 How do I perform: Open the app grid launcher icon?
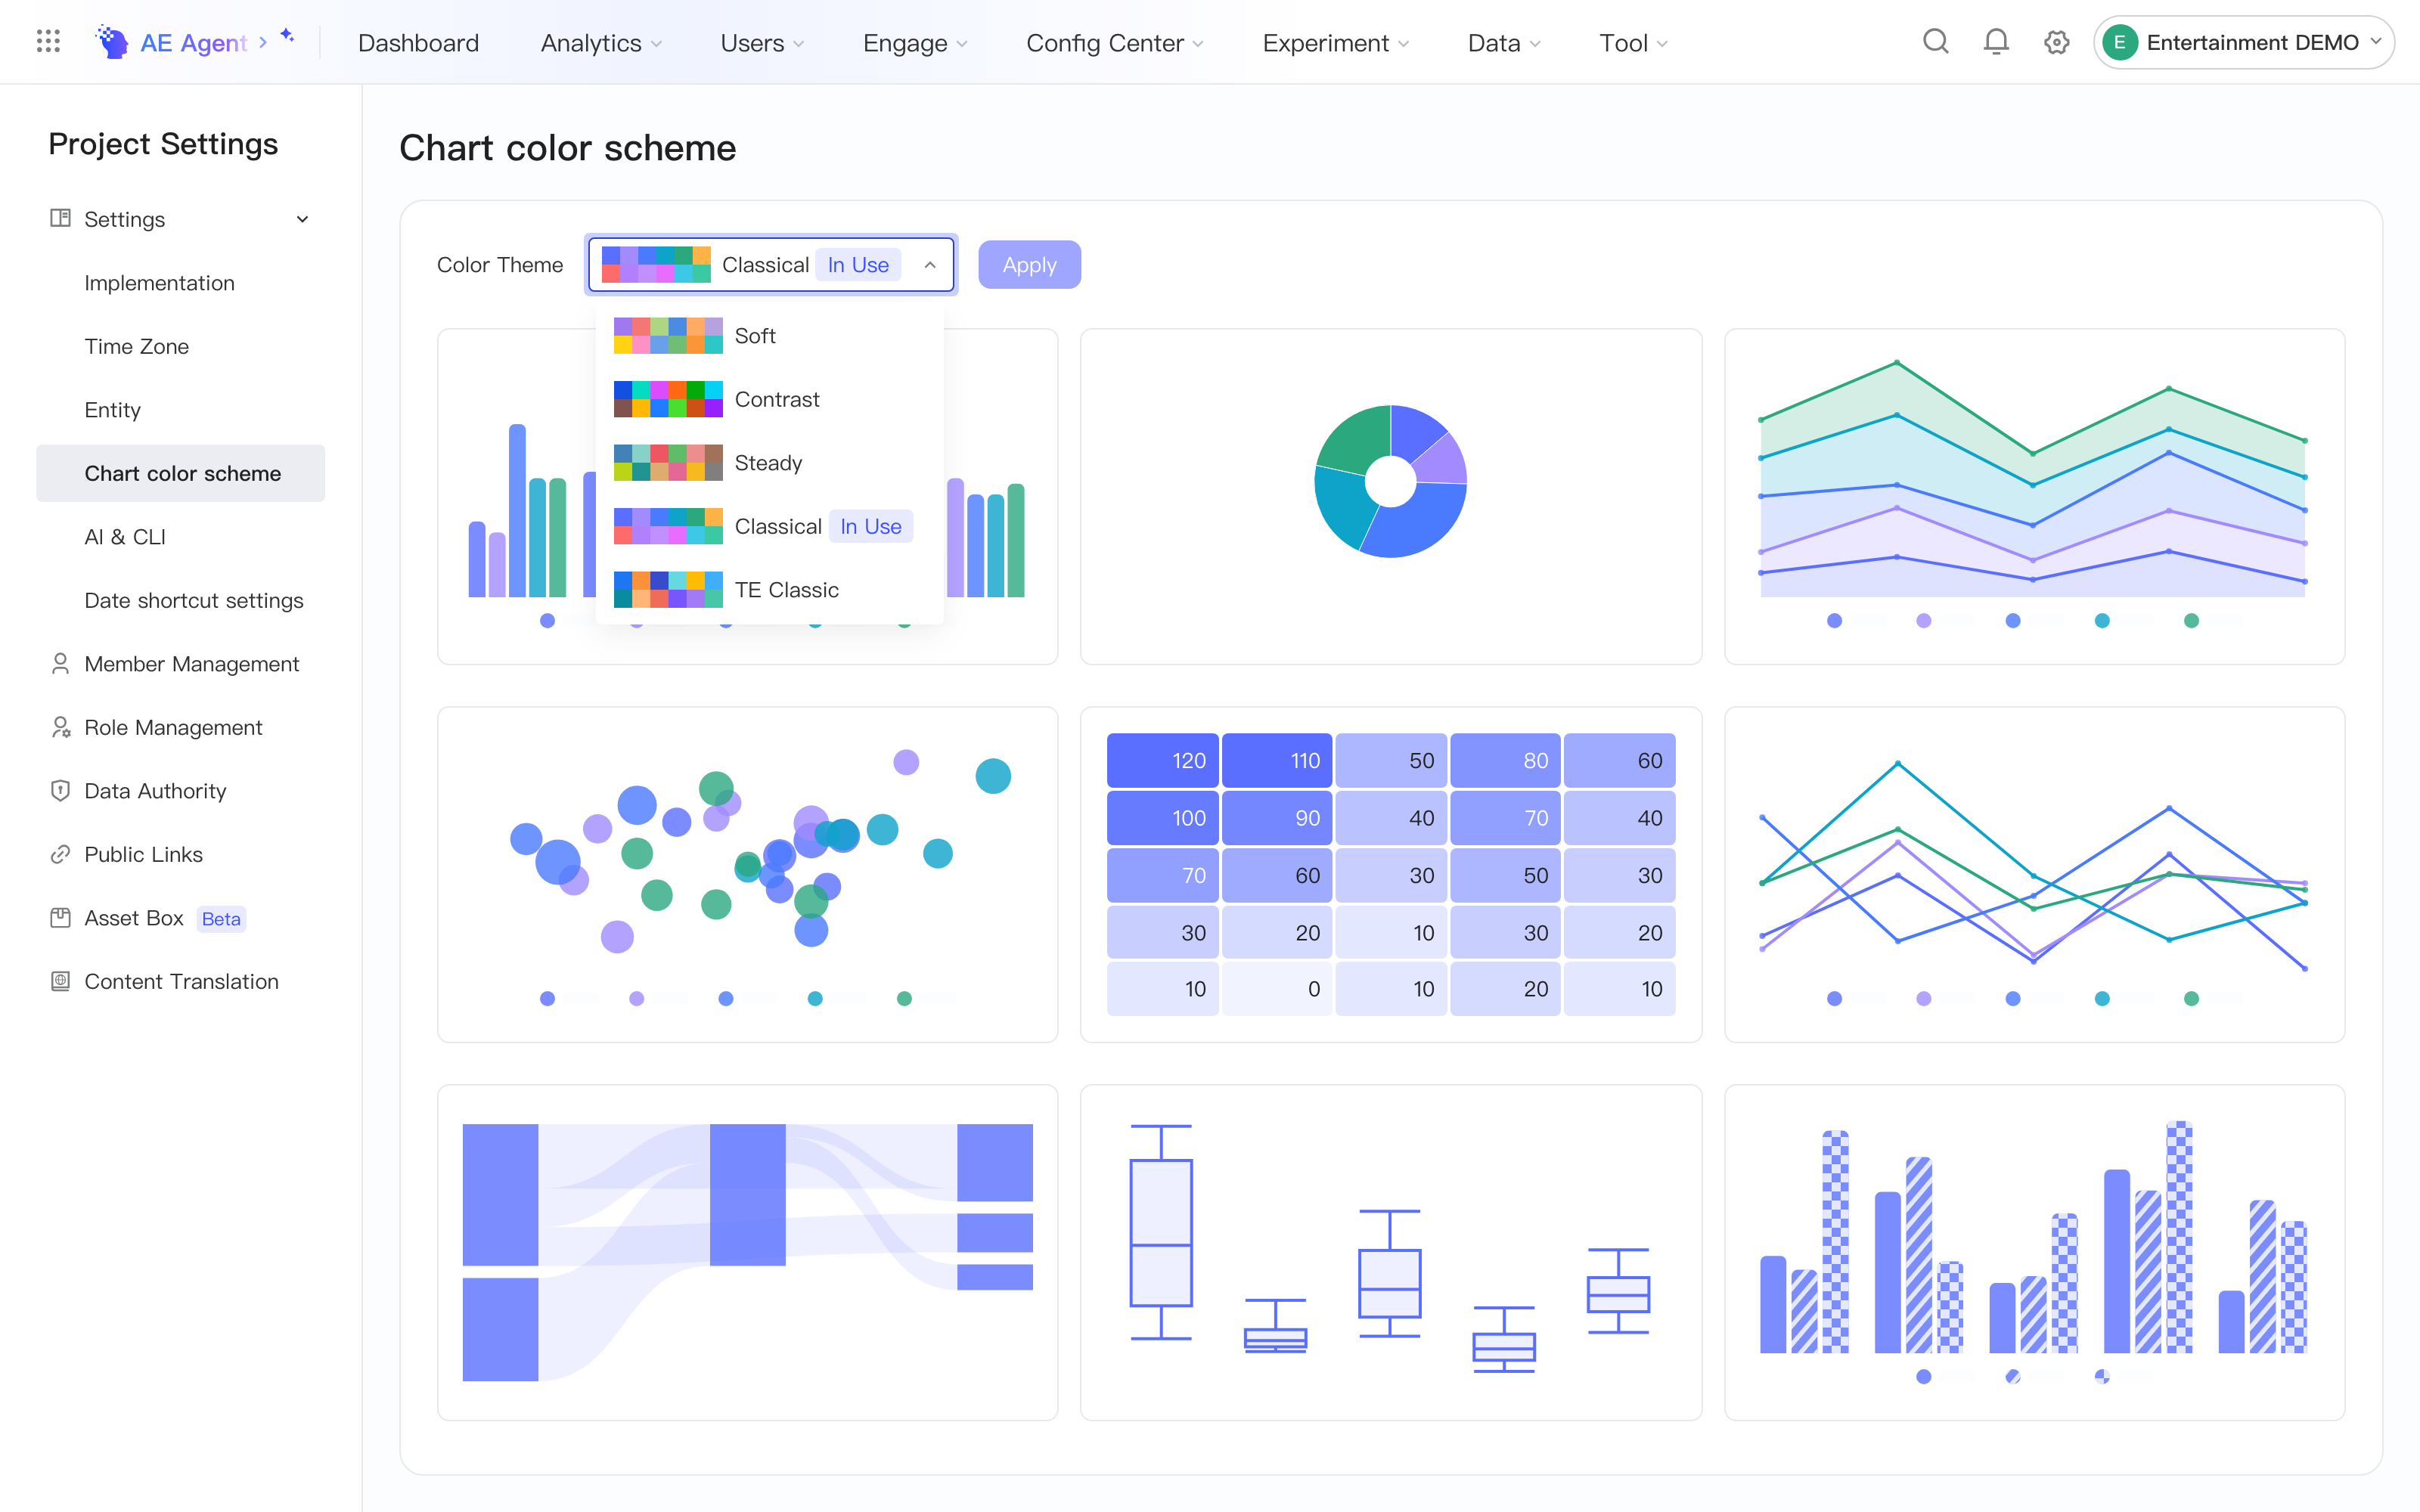(x=48, y=42)
